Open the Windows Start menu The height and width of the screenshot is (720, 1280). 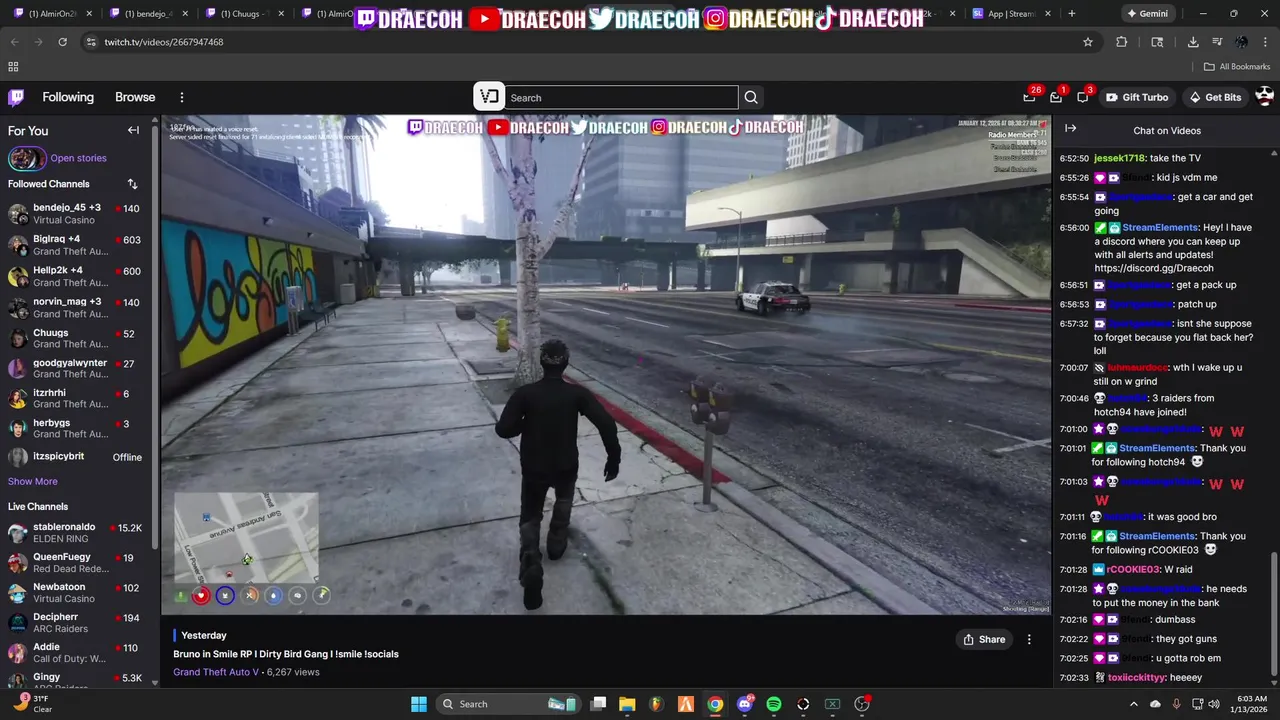point(419,704)
